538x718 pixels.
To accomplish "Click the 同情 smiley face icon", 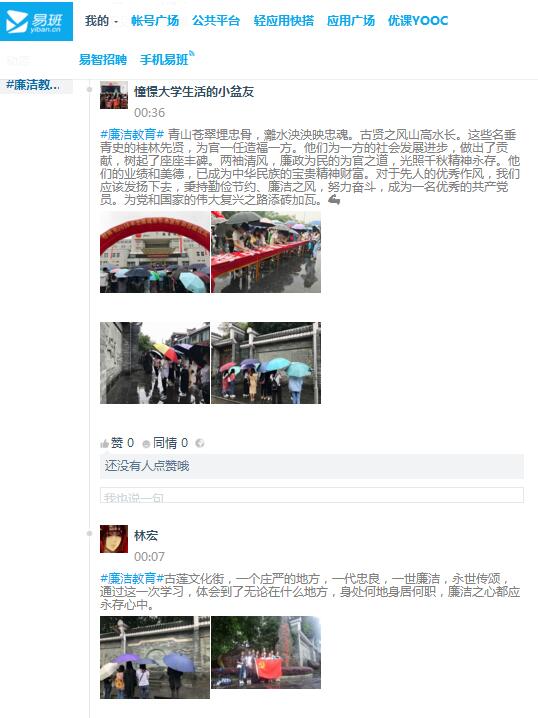I will click(x=146, y=444).
